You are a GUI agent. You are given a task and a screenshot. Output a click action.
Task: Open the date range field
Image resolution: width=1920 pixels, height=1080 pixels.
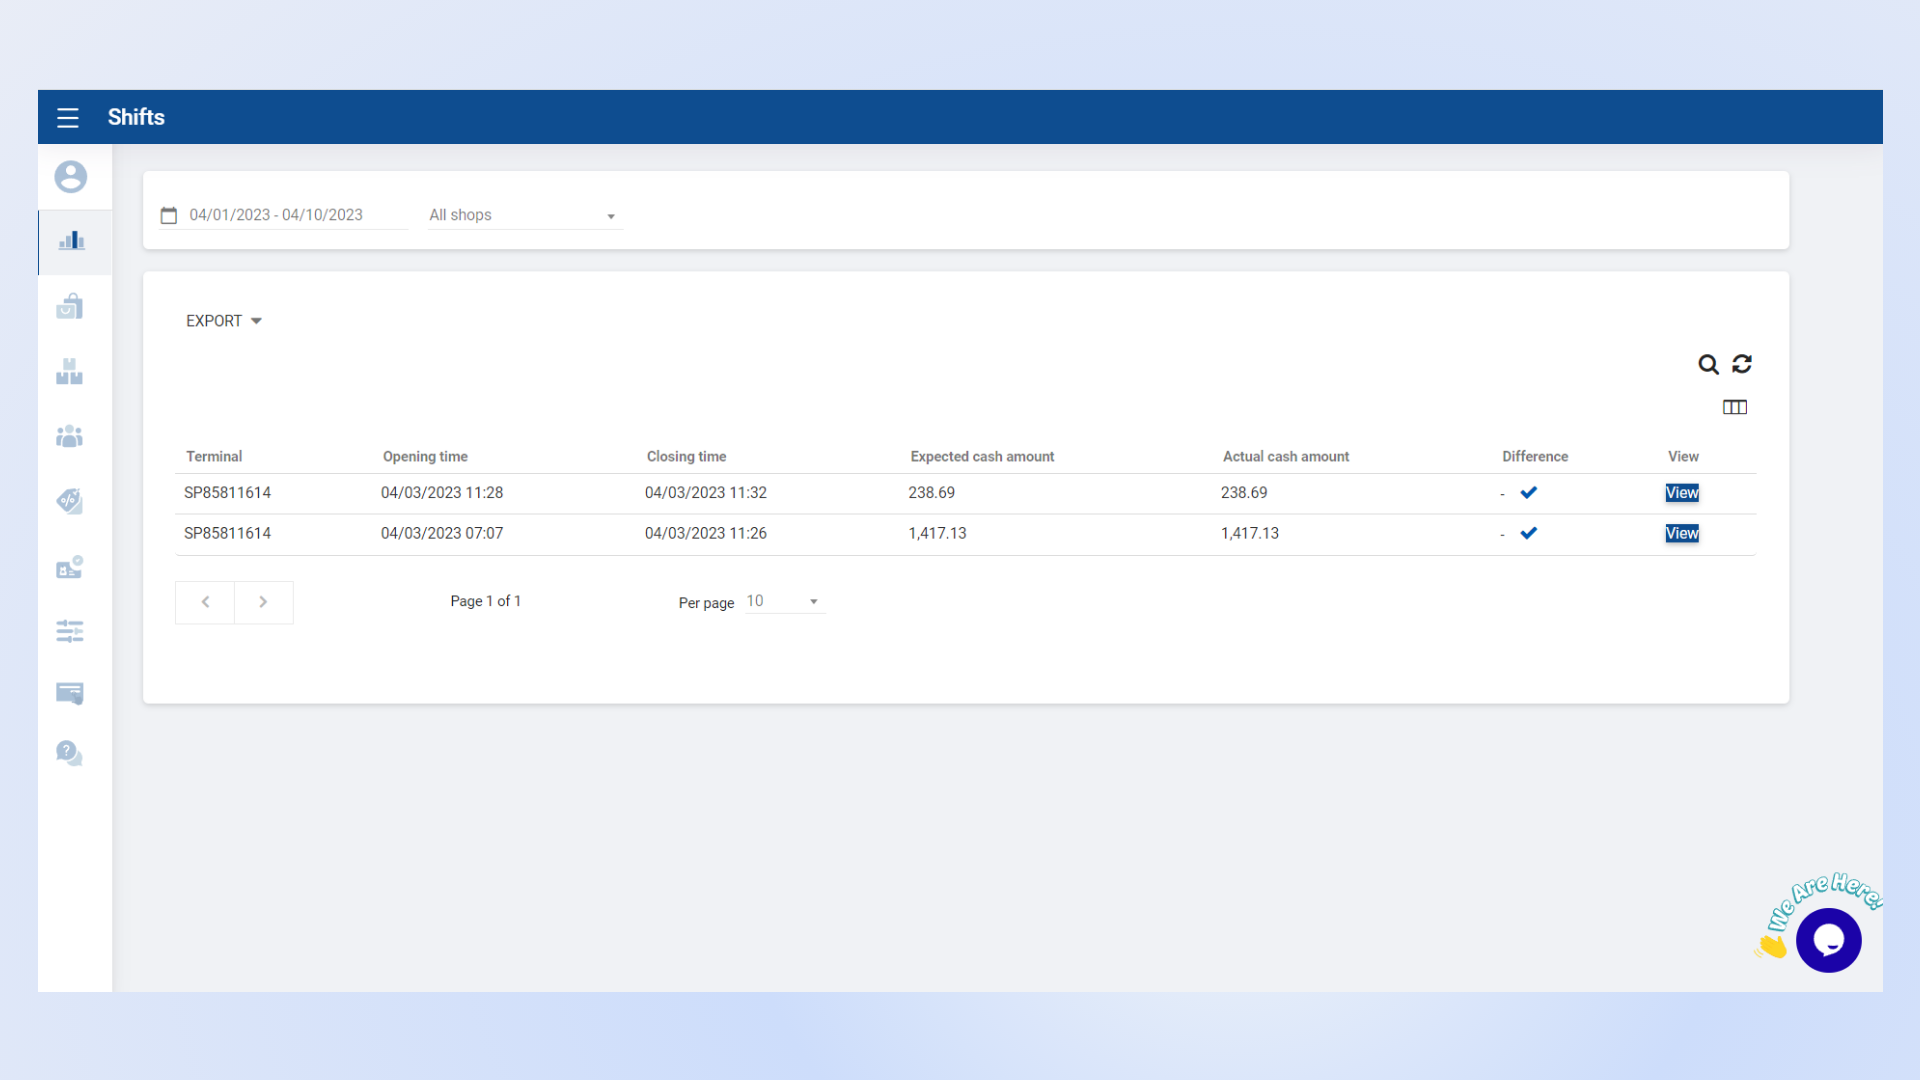277,215
